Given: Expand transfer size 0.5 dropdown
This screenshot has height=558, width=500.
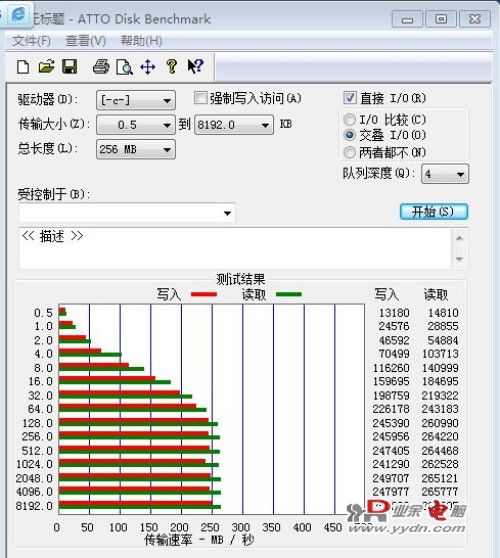Looking at the screenshot, I should click(136, 125).
